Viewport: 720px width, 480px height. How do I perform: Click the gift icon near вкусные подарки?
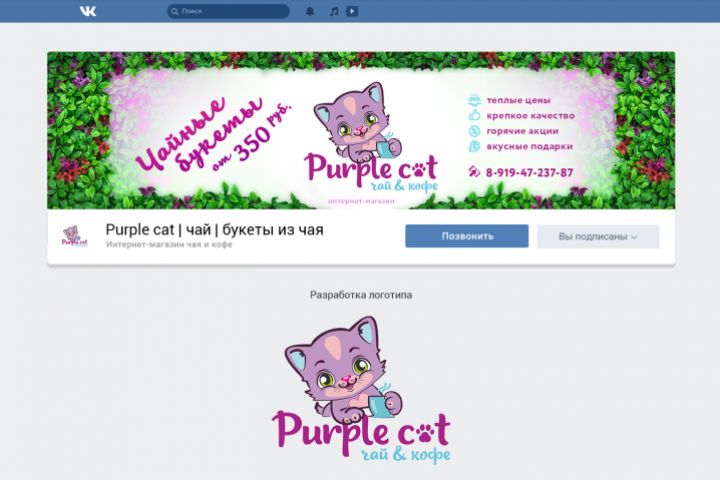tap(474, 146)
